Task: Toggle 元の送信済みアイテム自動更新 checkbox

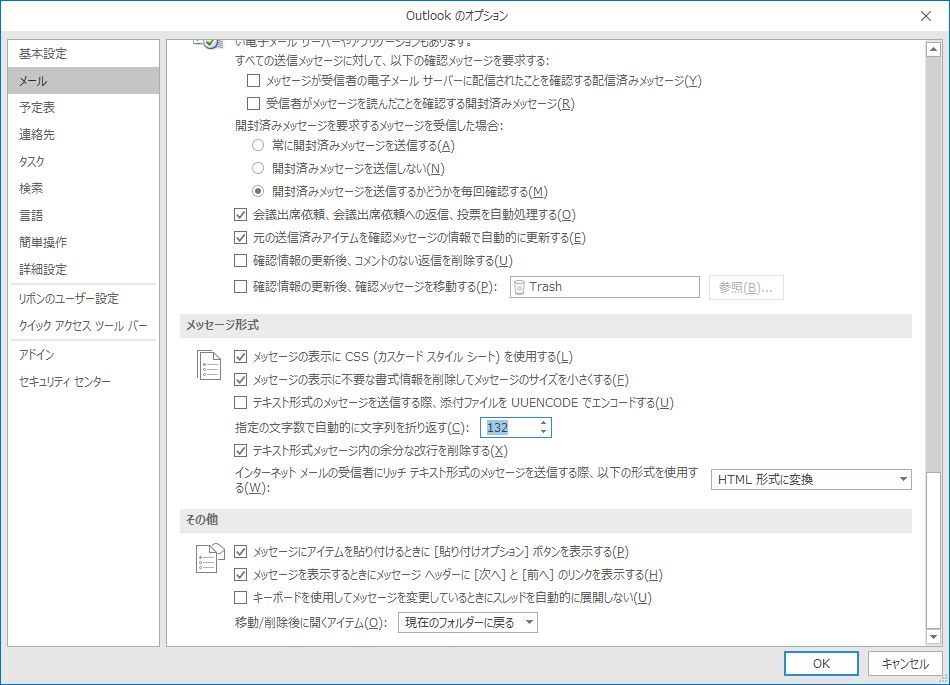Action: [241, 237]
